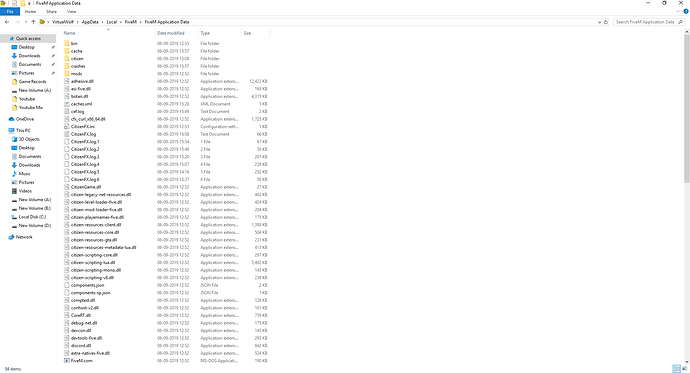Click the Music note icon
Screen dimensions: 690x373
[x=14, y=174]
